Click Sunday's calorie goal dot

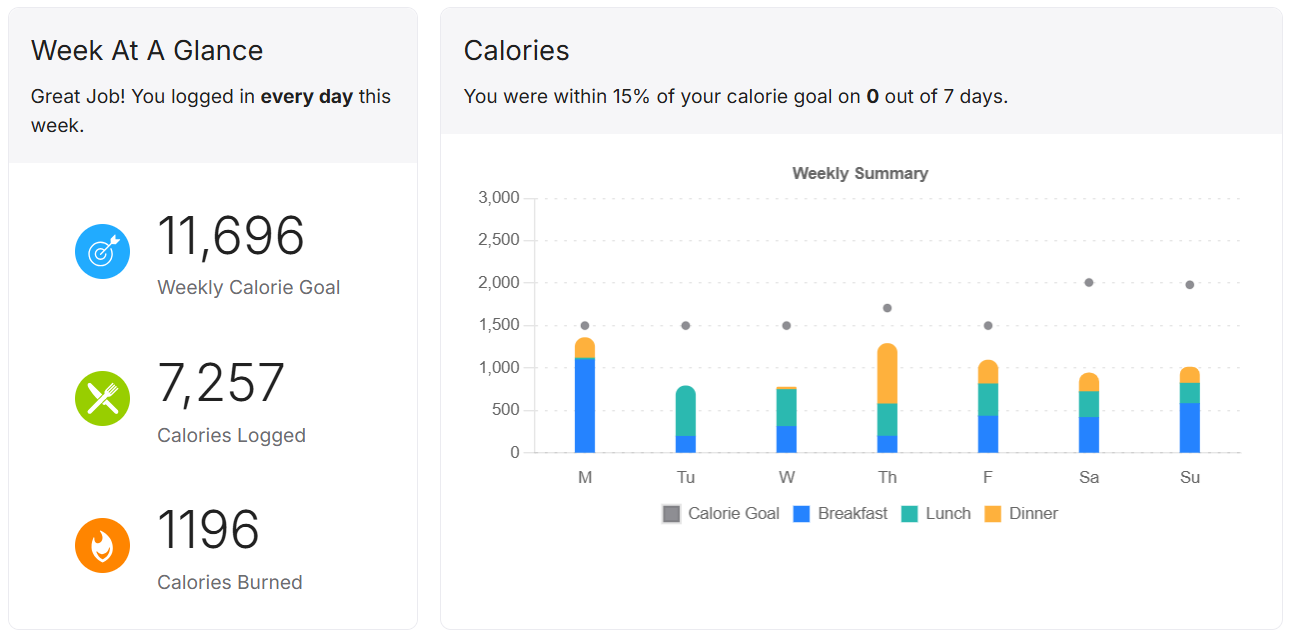click(x=1189, y=285)
